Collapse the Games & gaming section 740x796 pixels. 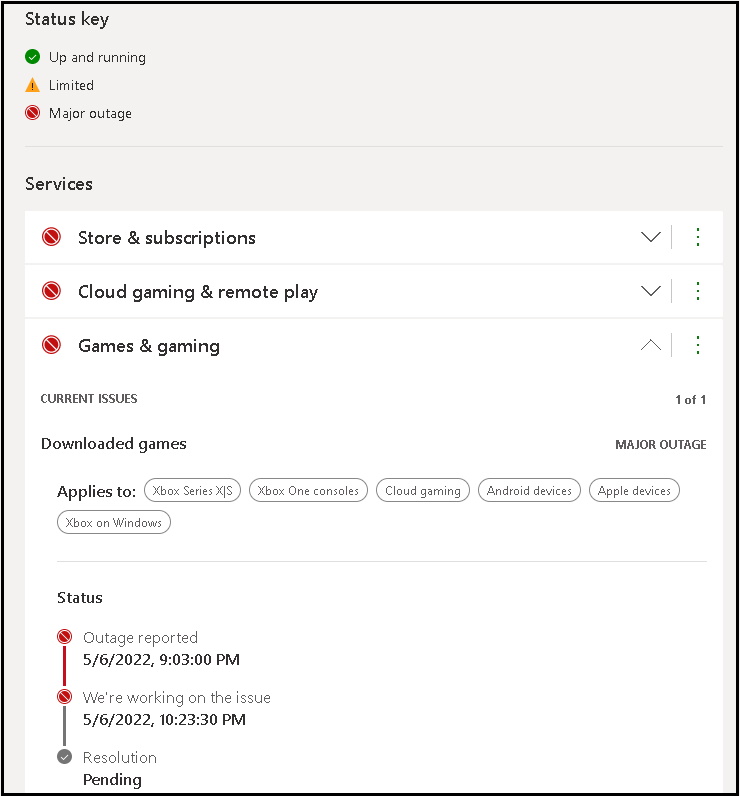[x=651, y=345]
